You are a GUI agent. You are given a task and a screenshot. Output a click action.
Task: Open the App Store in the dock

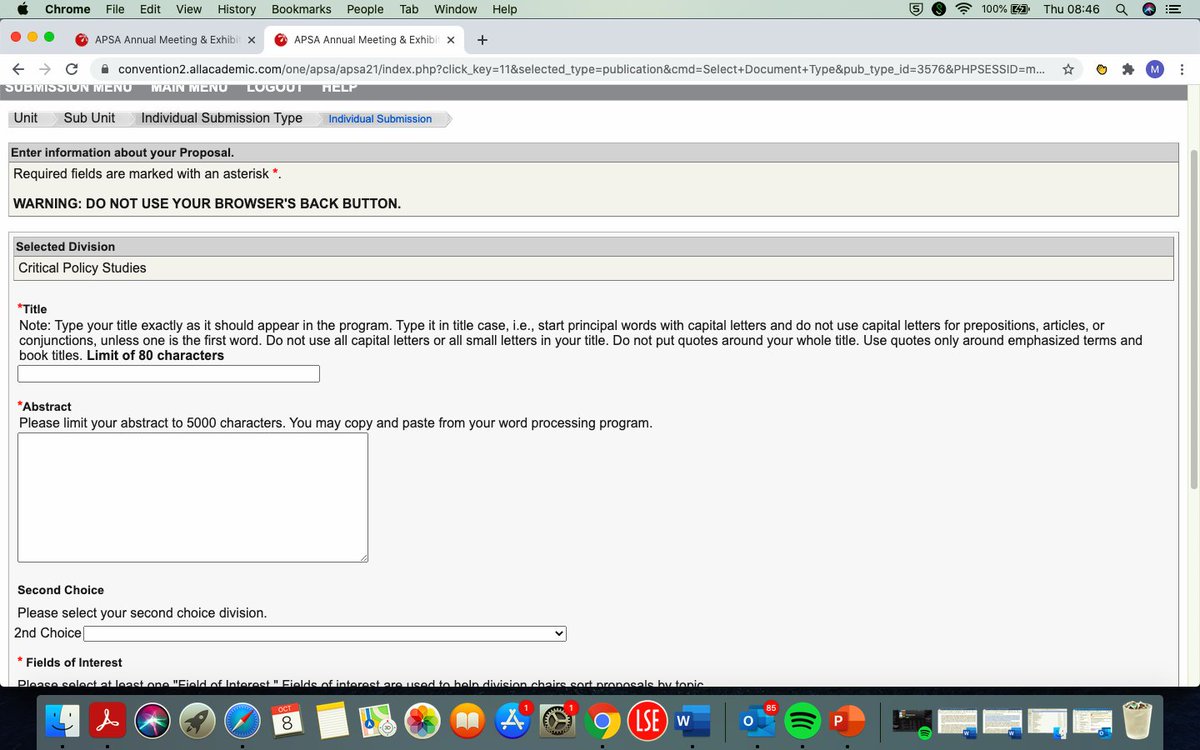click(x=512, y=721)
